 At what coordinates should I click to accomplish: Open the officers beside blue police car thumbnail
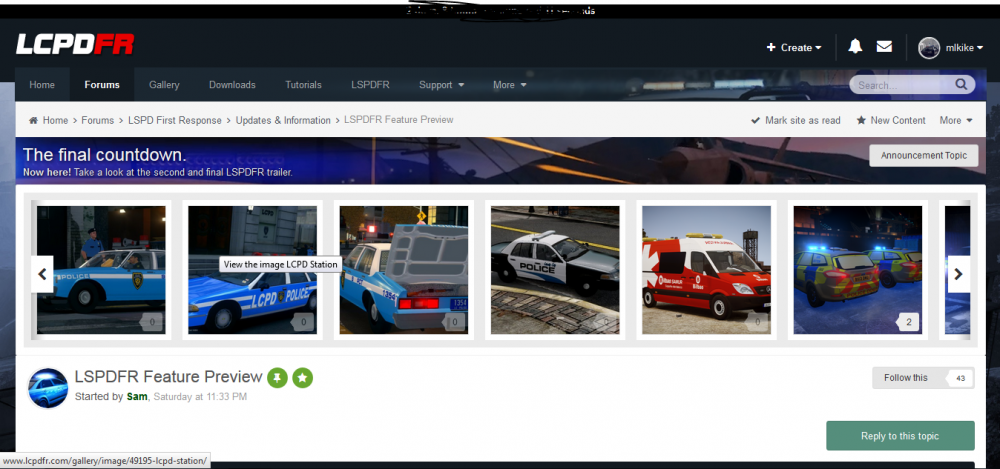tap(101, 270)
